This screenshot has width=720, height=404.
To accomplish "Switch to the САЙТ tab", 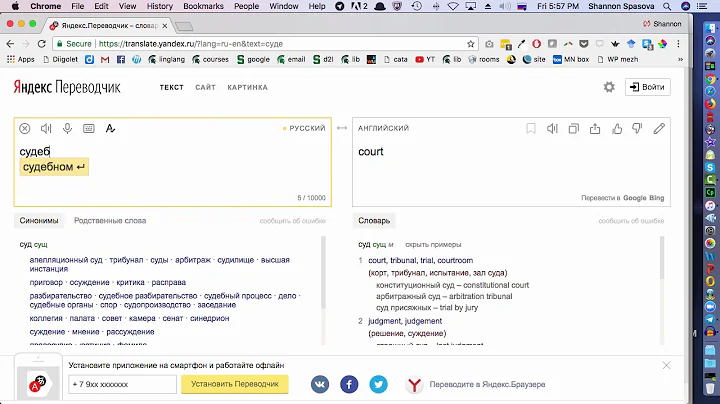I will coord(205,87).
